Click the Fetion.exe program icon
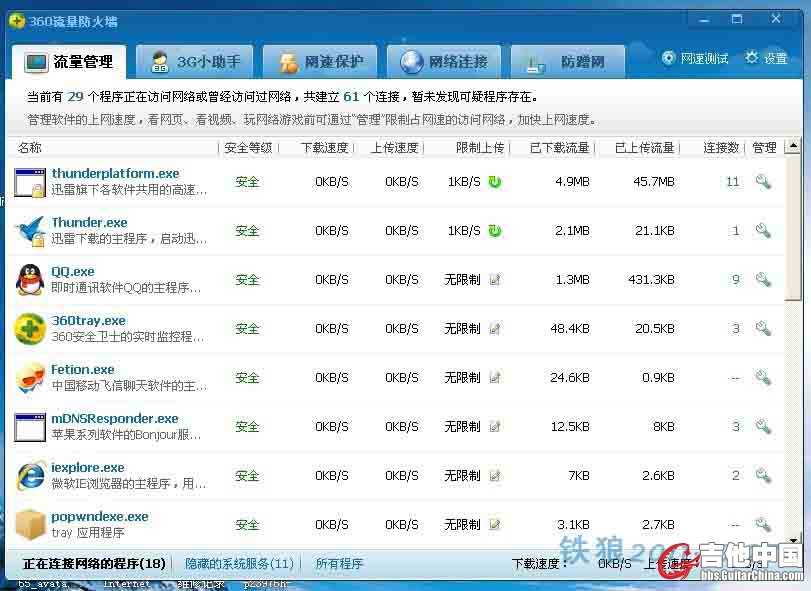This screenshot has height=591, width=811. tap(30, 377)
